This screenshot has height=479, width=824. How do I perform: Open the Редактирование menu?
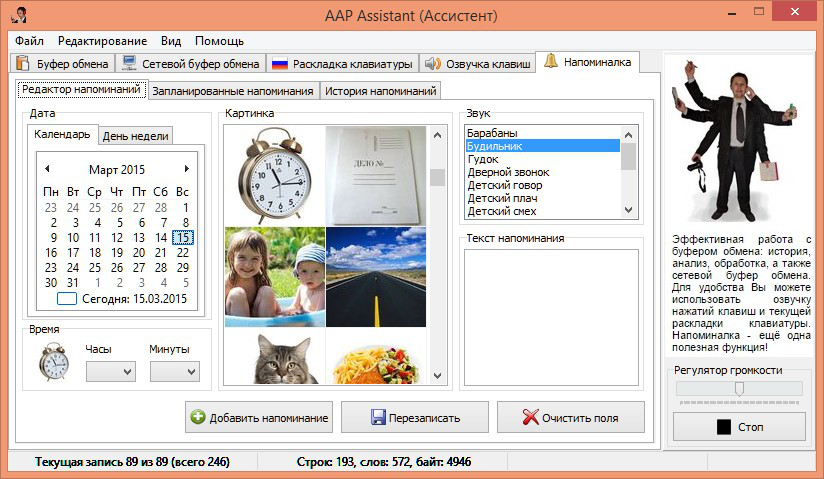pyautogui.click(x=102, y=41)
